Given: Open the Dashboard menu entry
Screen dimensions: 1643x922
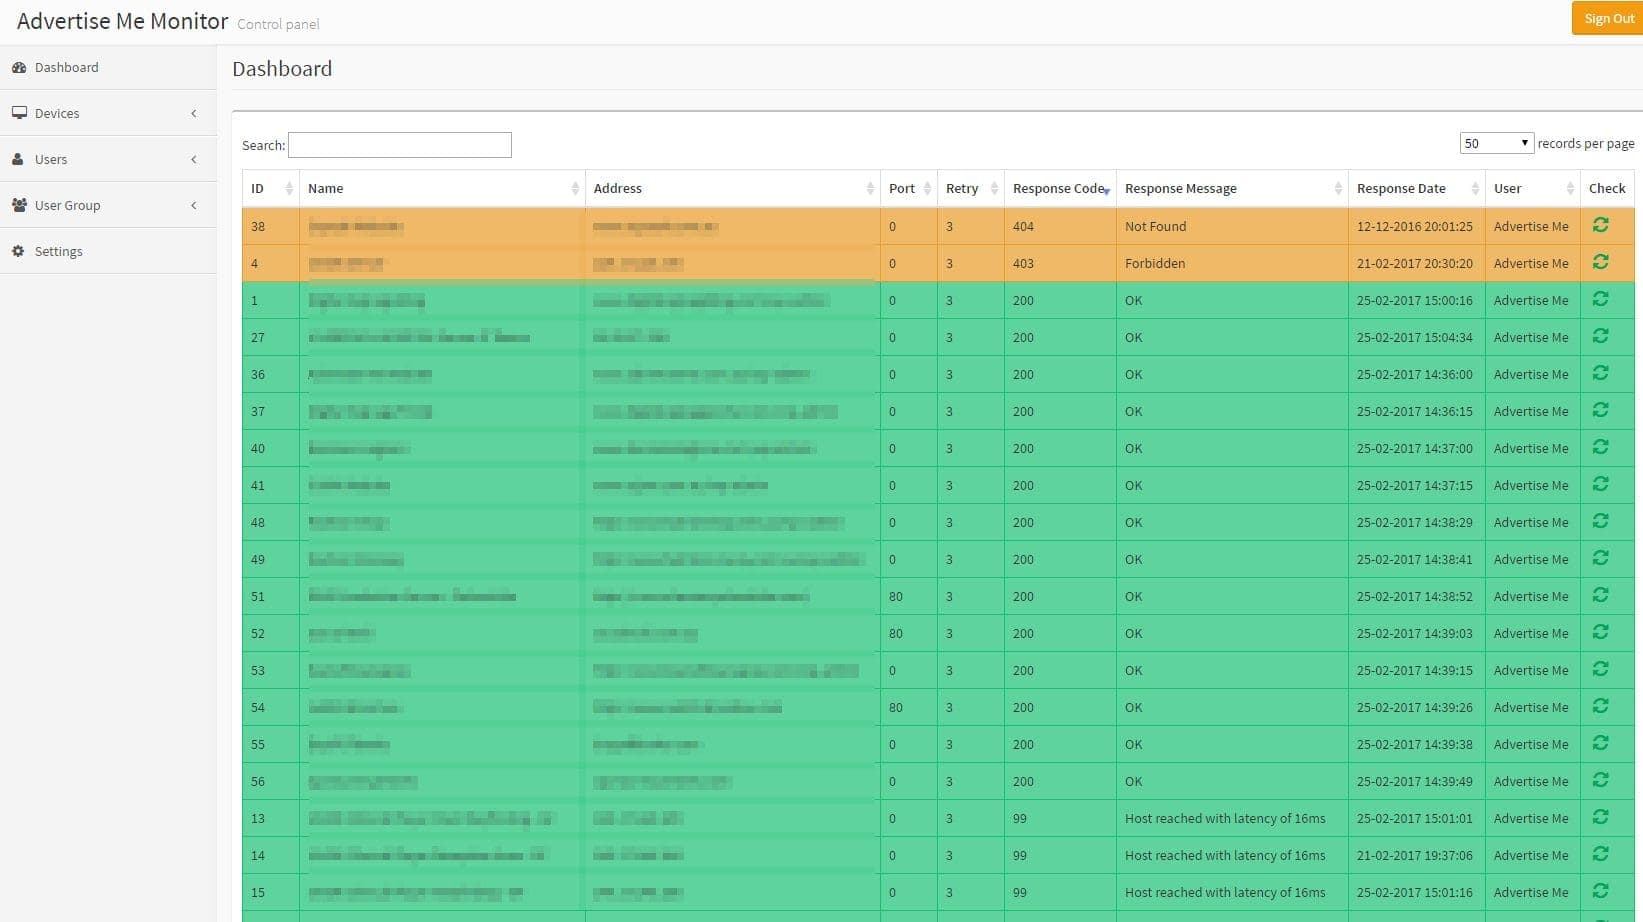Looking at the screenshot, I should (x=67, y=67).
